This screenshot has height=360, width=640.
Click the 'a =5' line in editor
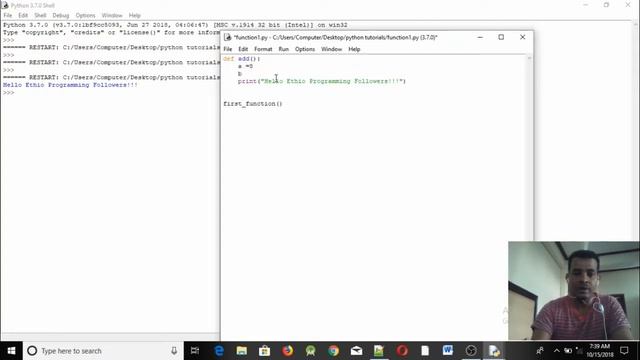coord(245,66)
